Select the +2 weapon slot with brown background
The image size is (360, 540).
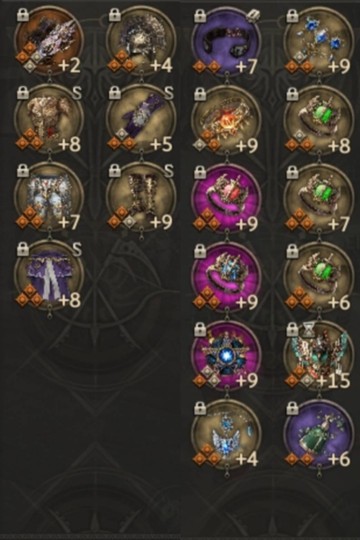coord(49,41)
